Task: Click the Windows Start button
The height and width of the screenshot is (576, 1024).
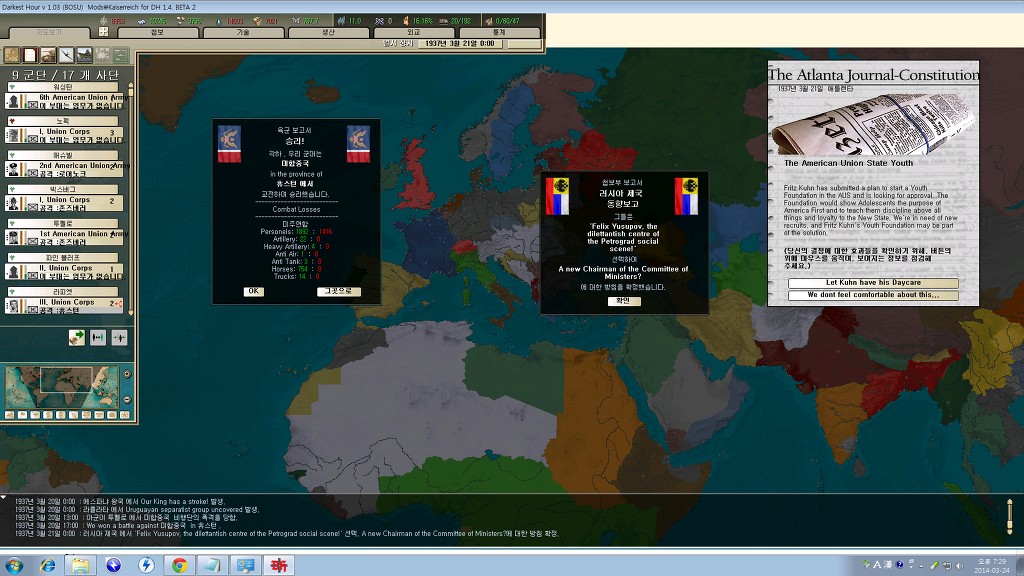Action: [x=14, y=565]
